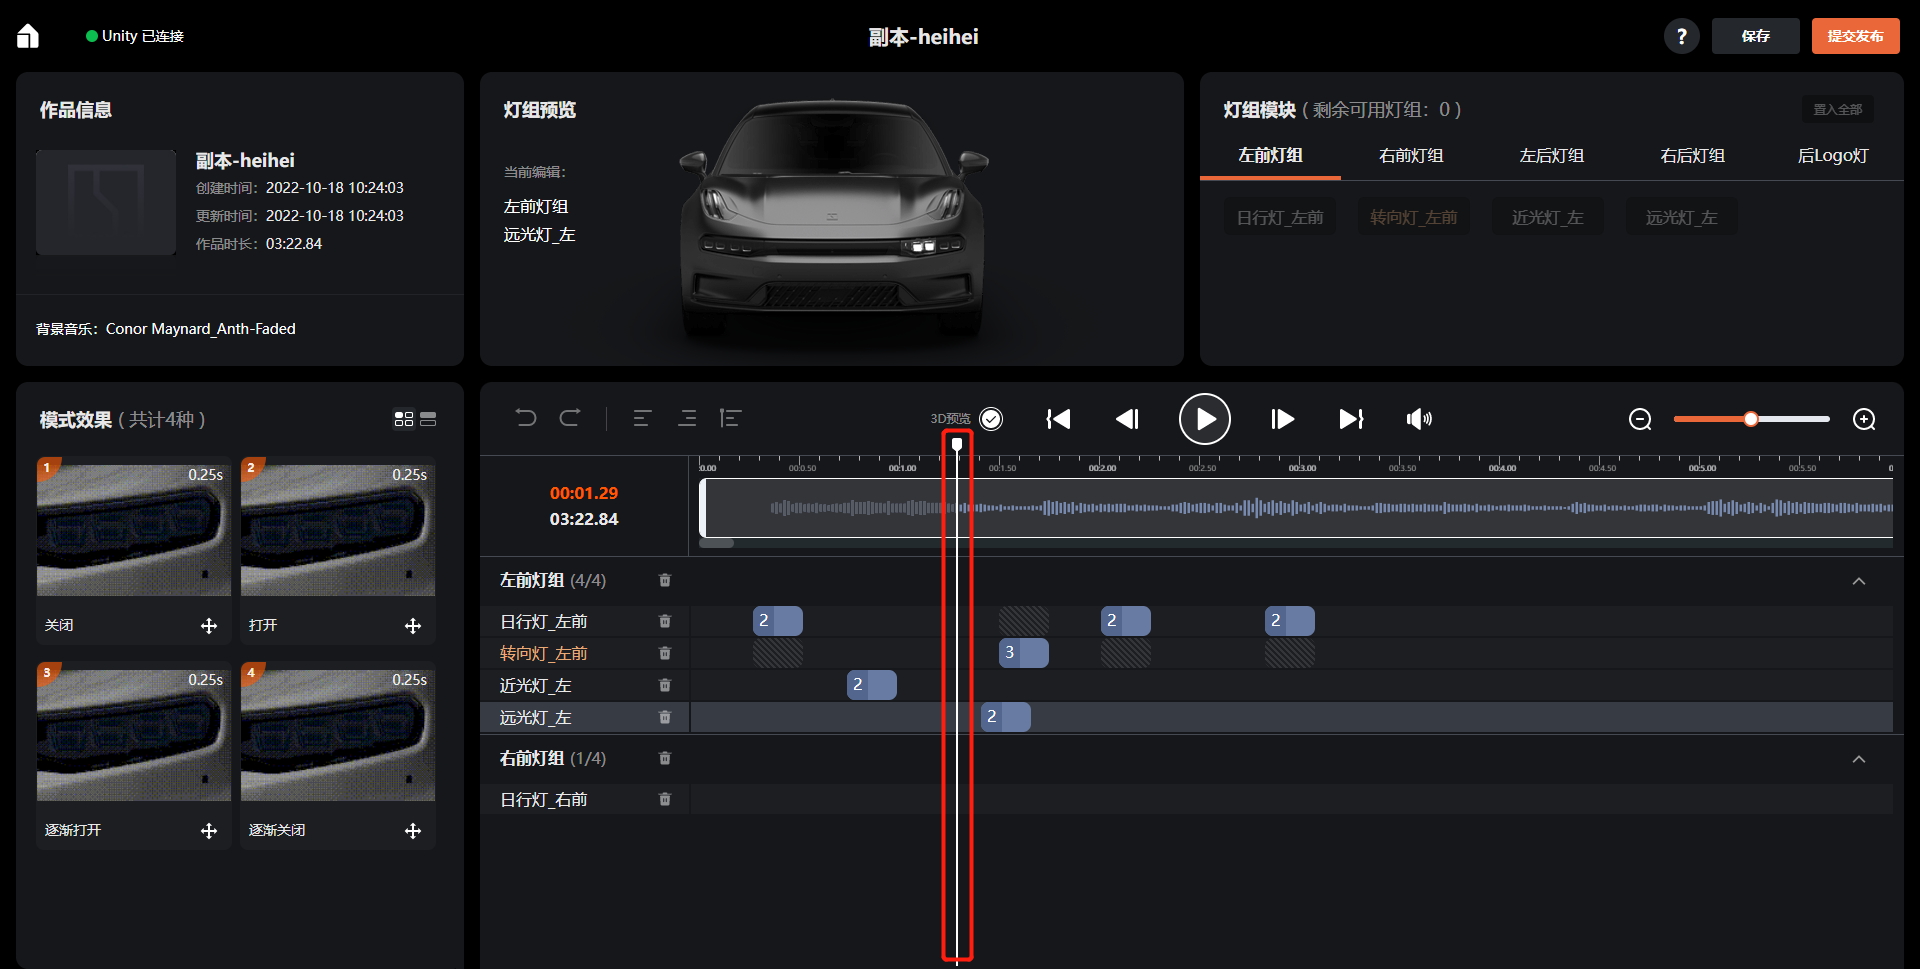The height and width of the screenshot is (969, 1920).
Task: Add the 逐渐打开 effect with its move icon
Action: [x=209, y=831]
